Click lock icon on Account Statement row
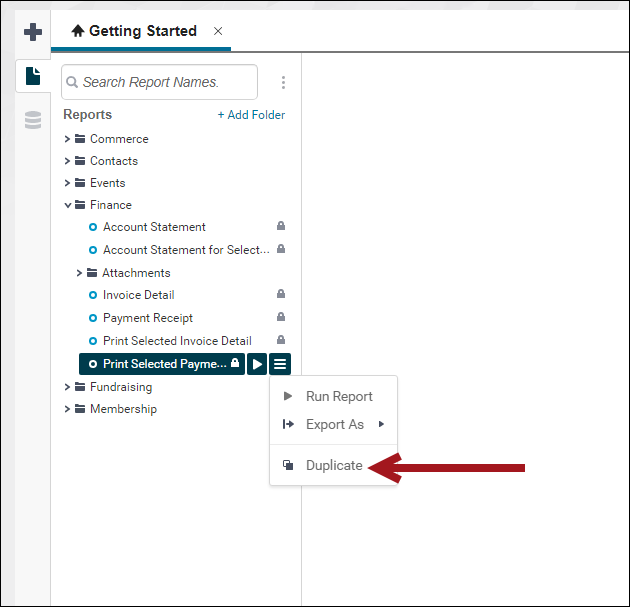 [x=281, y=226]
